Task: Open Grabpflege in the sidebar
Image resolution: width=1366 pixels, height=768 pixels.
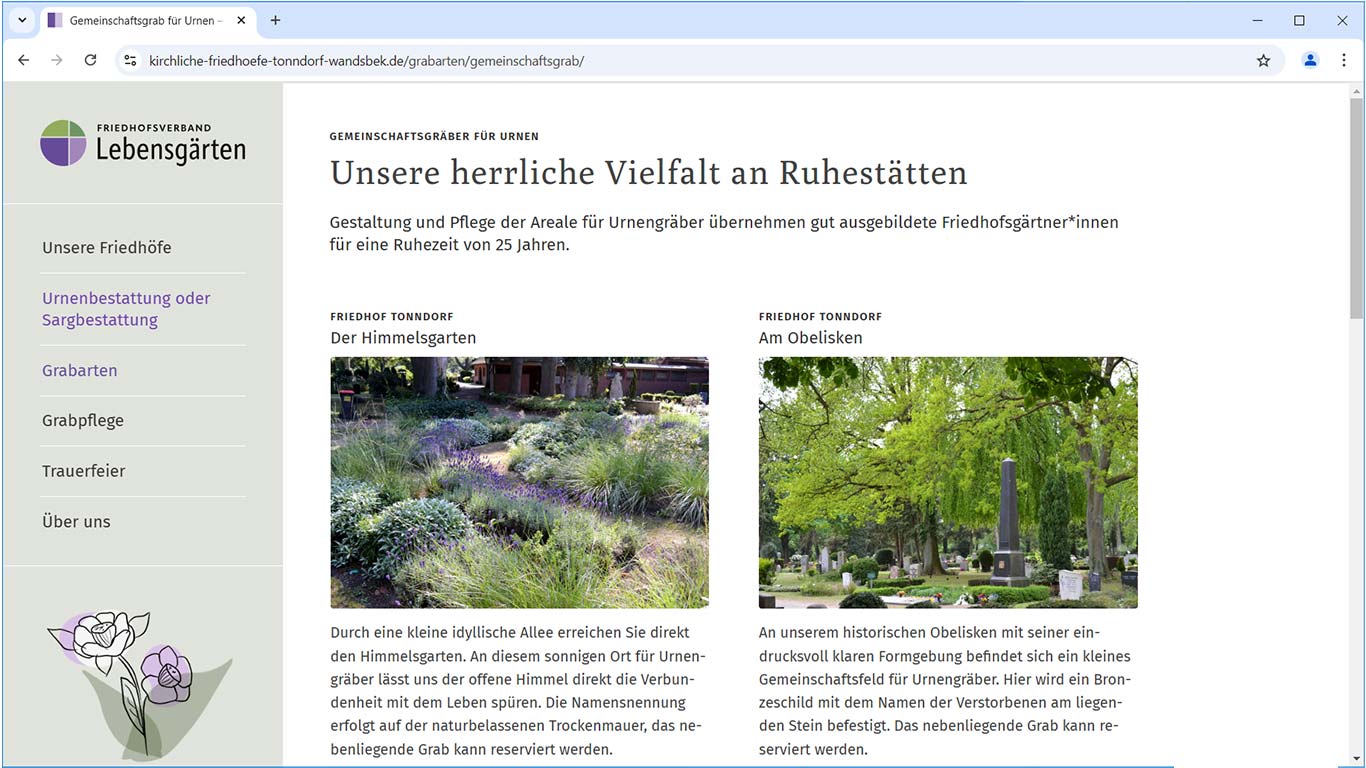Action: (83, 421)
